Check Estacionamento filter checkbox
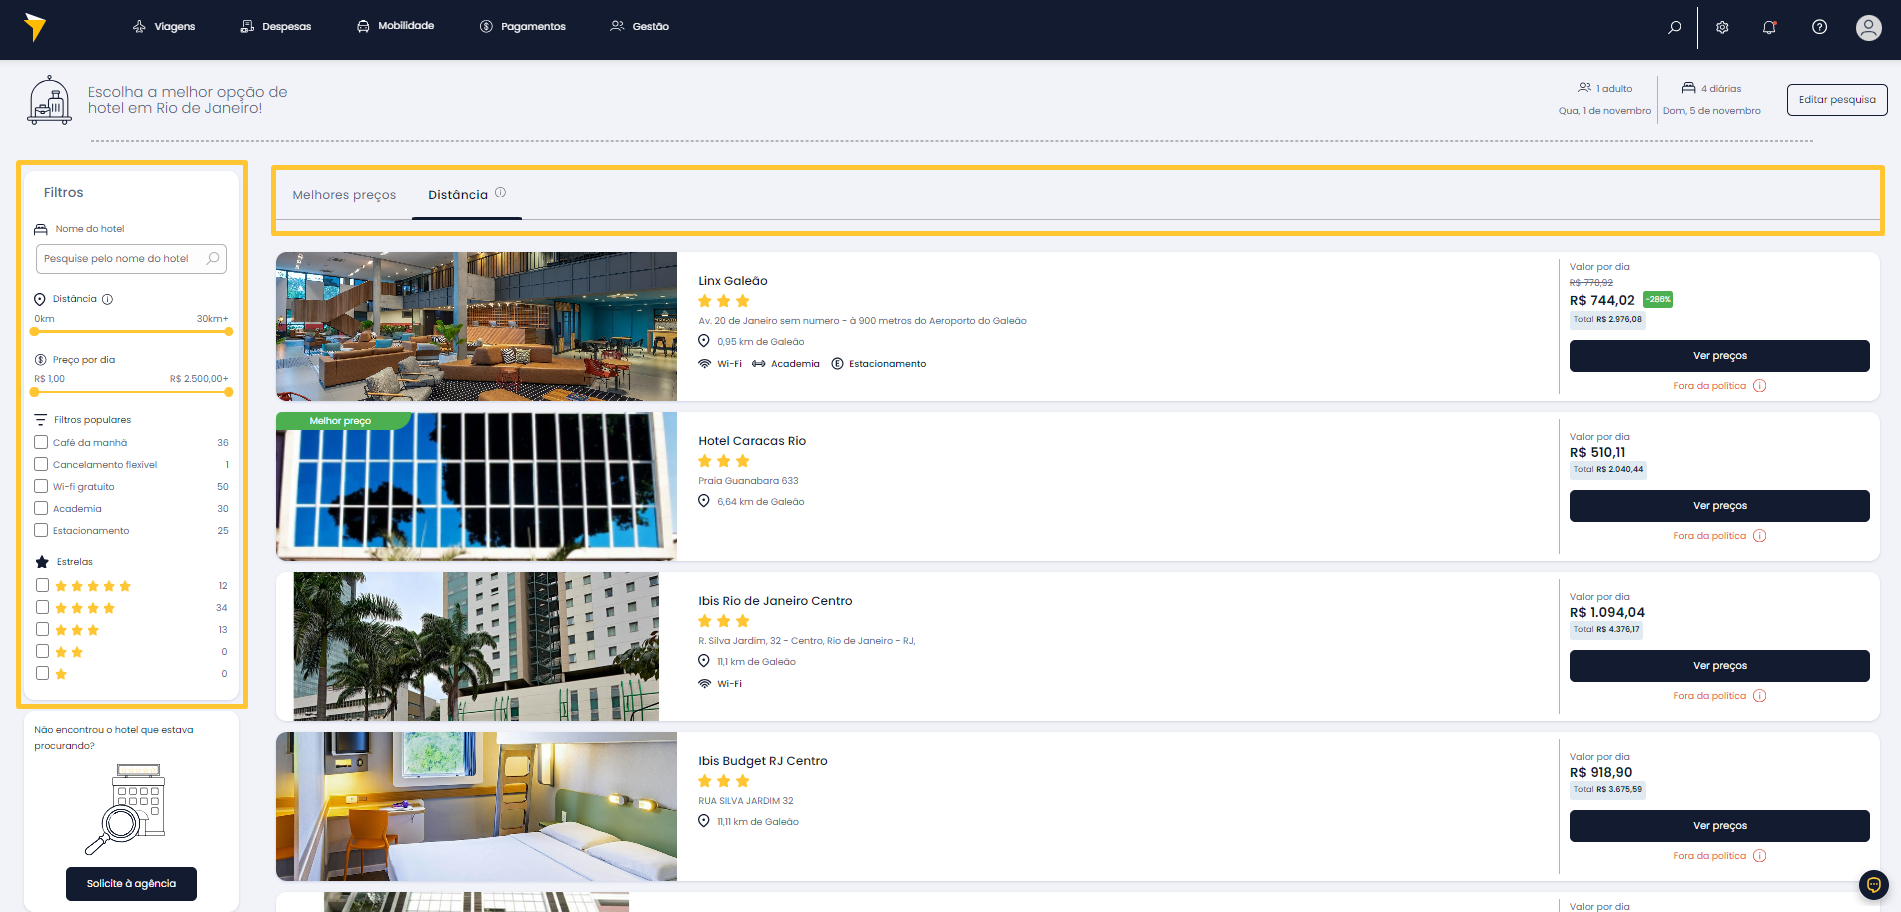1901x912 pixels. point(41,530)
